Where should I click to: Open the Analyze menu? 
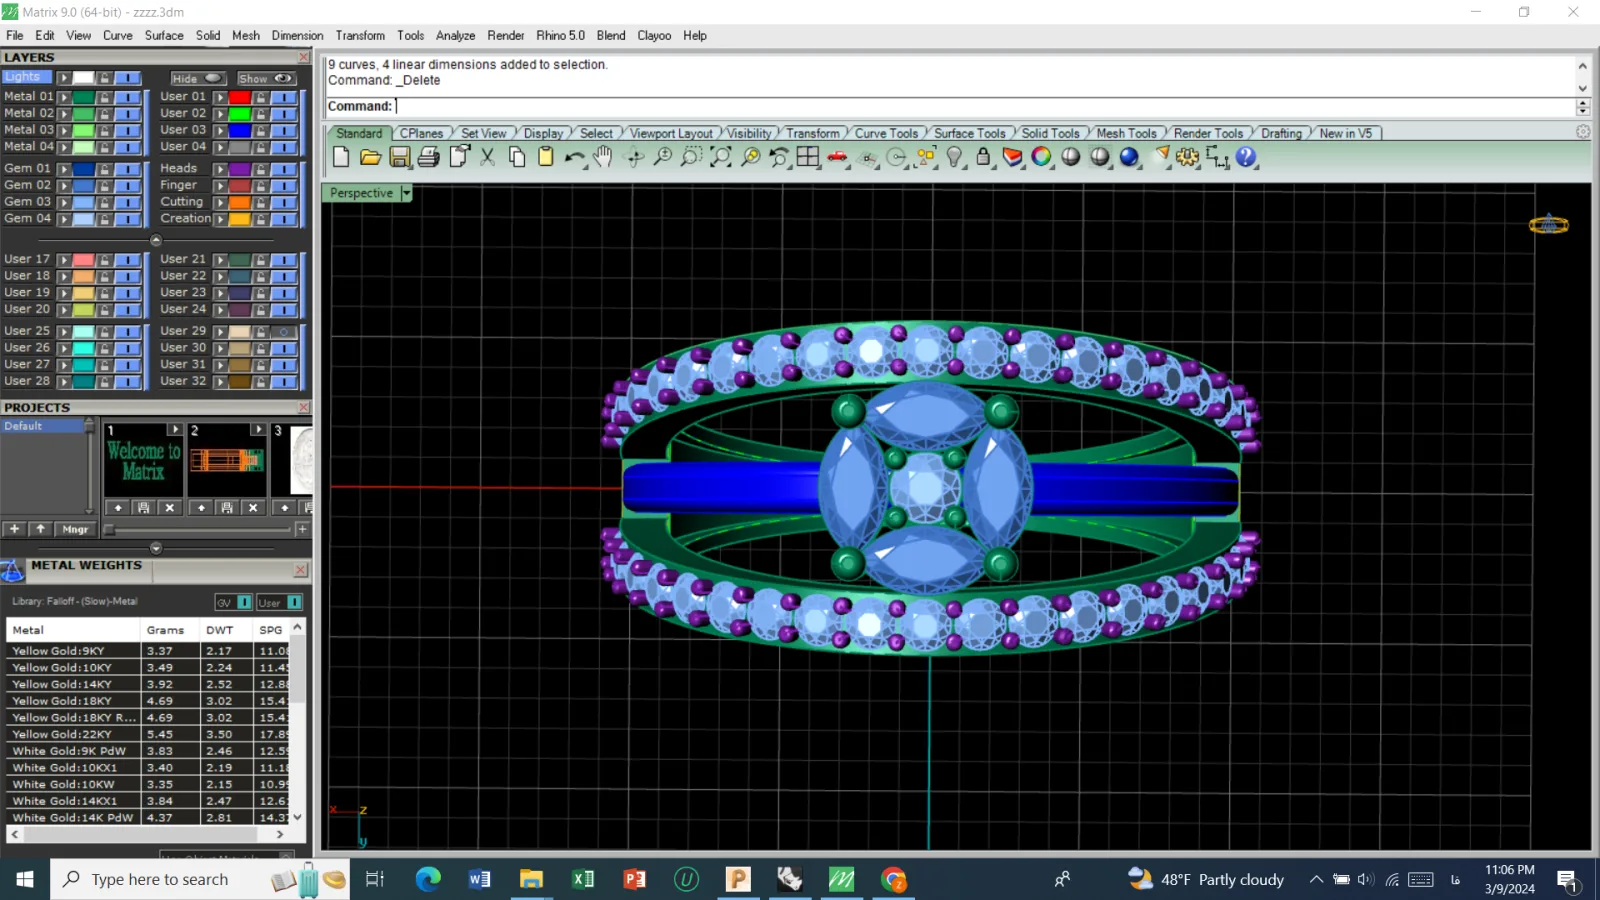coord(455,35)
